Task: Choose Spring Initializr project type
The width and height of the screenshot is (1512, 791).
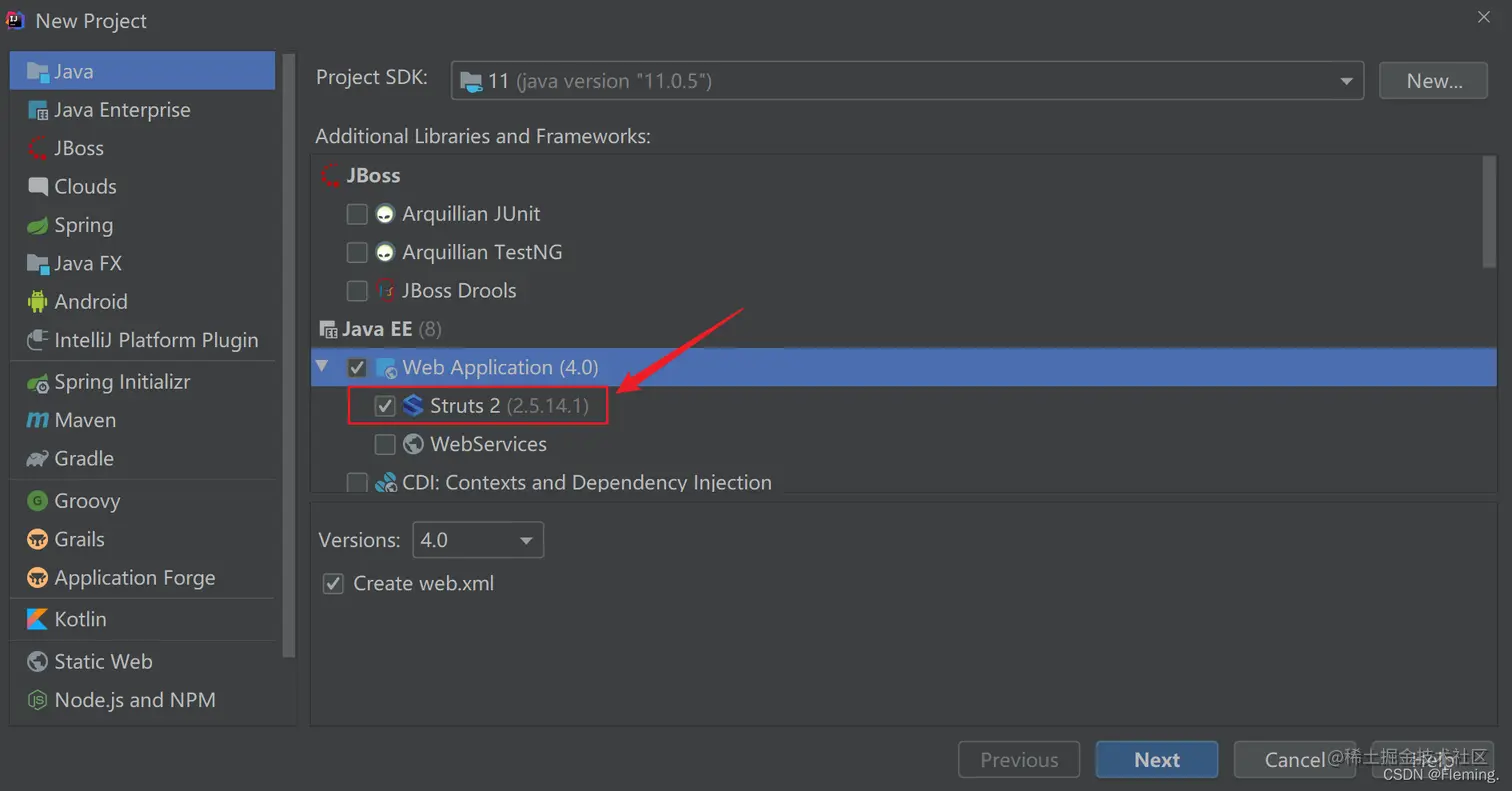Action: [x=142, y=382]
